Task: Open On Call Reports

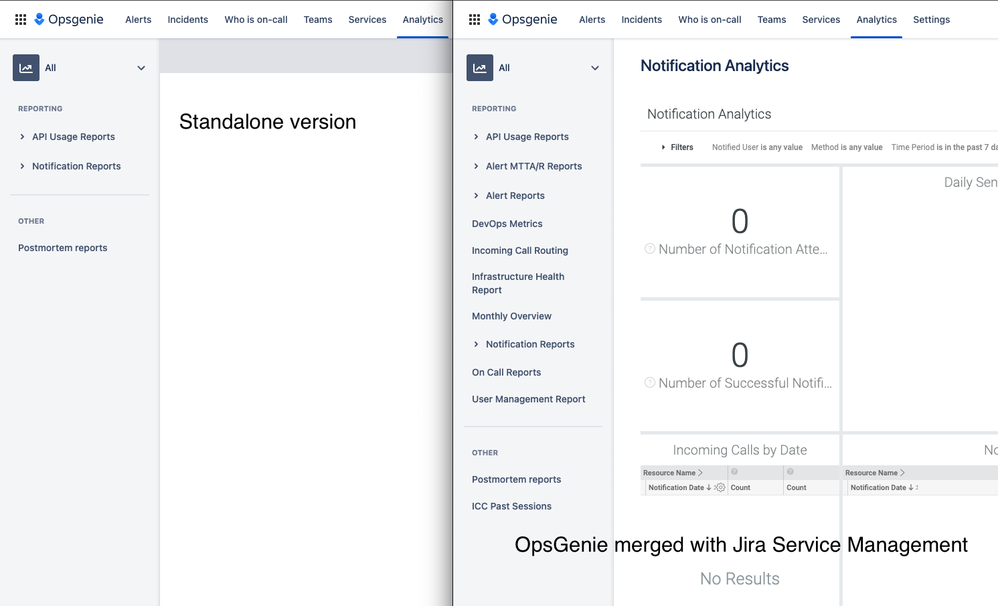Action: [507, 372]
